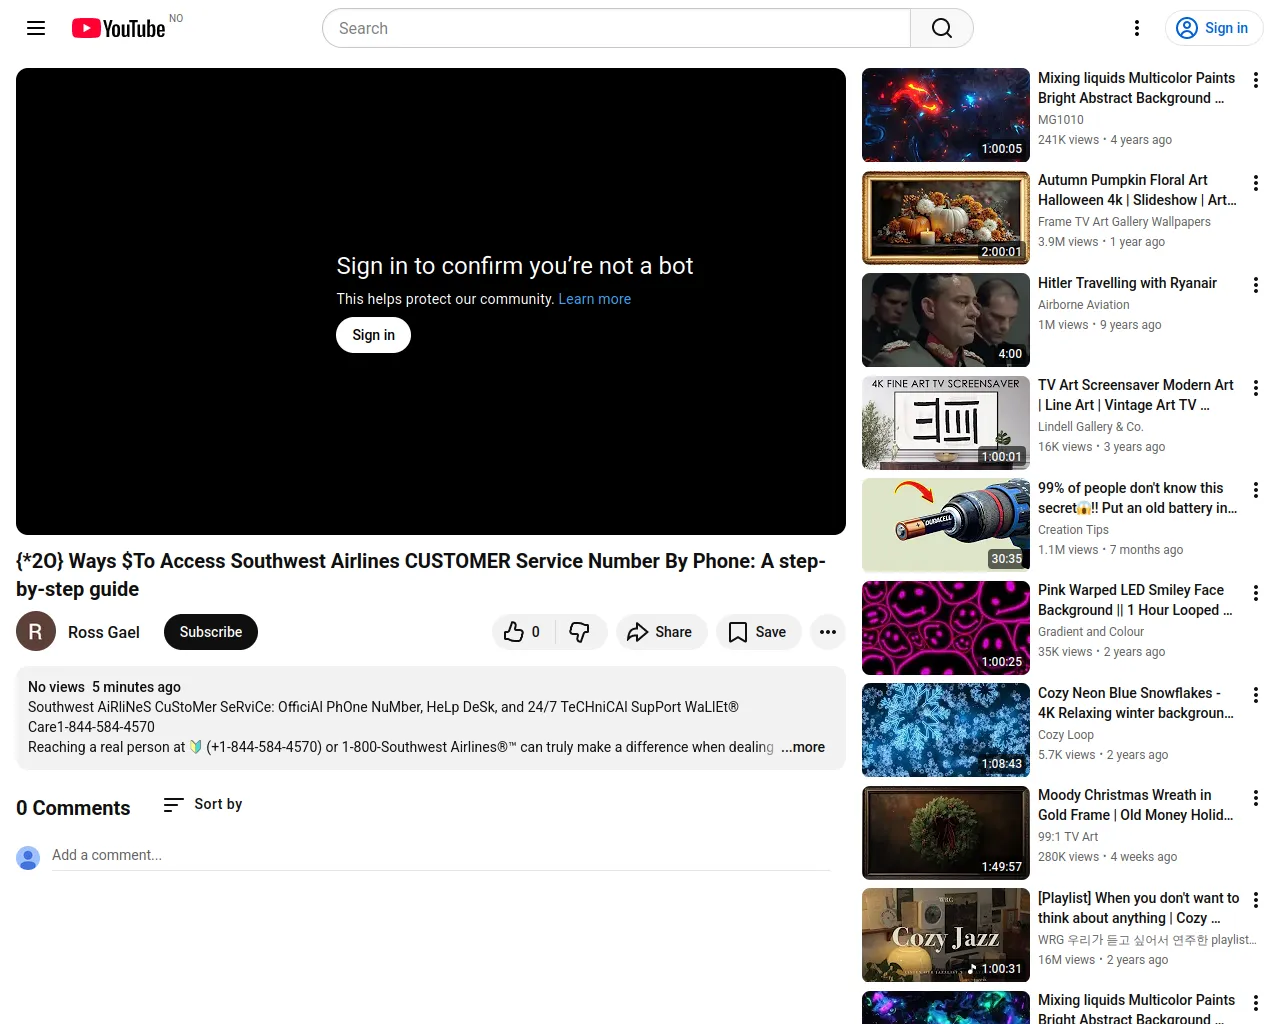Share the video
The width and height of the screenshot is (1280, 1024).
661,632
